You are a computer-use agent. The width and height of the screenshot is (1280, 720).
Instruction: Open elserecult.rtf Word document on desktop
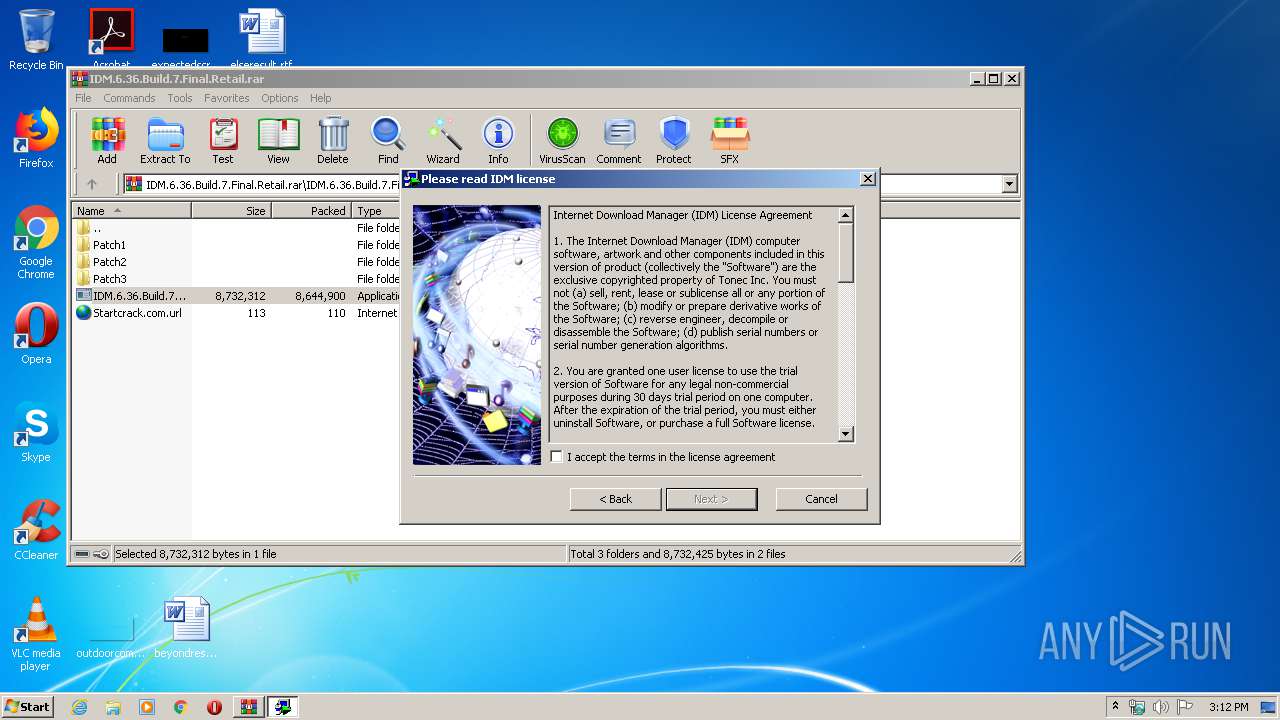[x=261, y=40]
